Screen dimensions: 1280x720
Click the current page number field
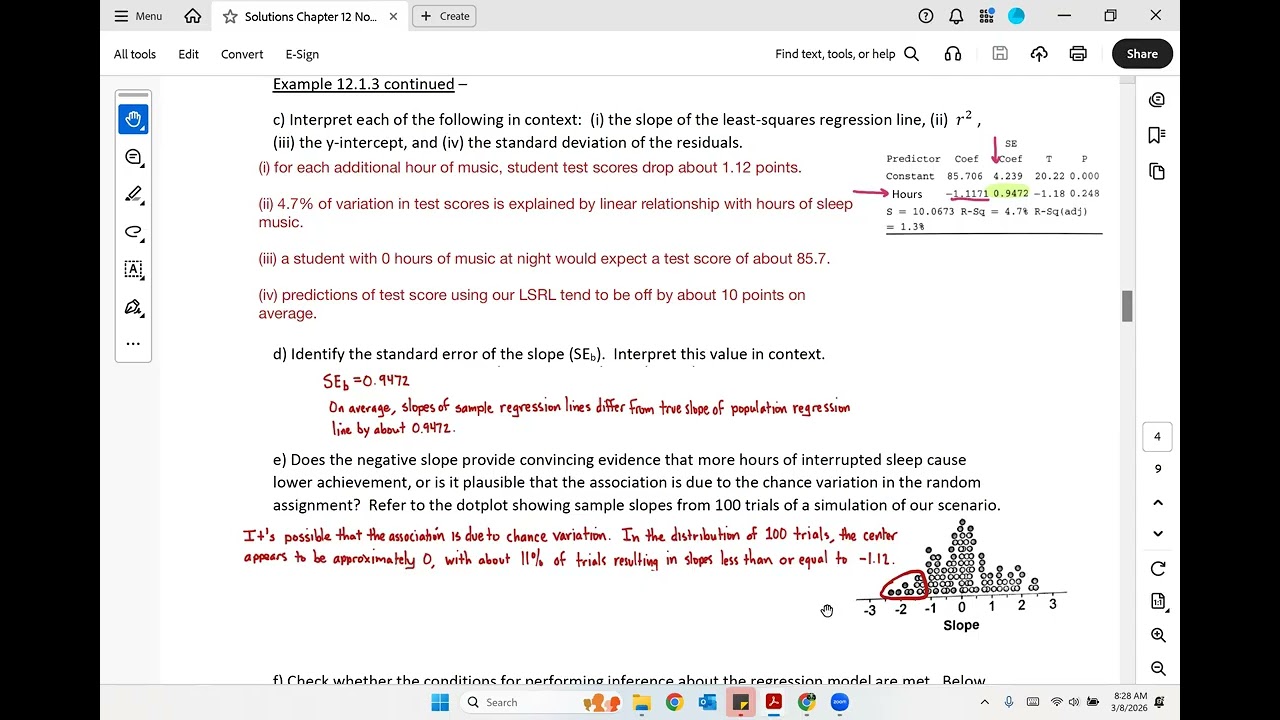1157,437
